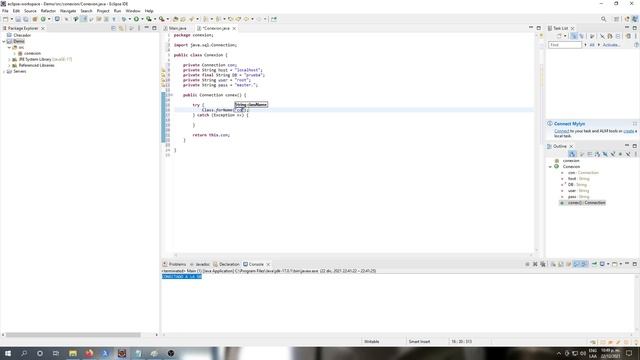
Task: Click the Windows Start button
Action: pyautogui.click(x=8, y=353)
